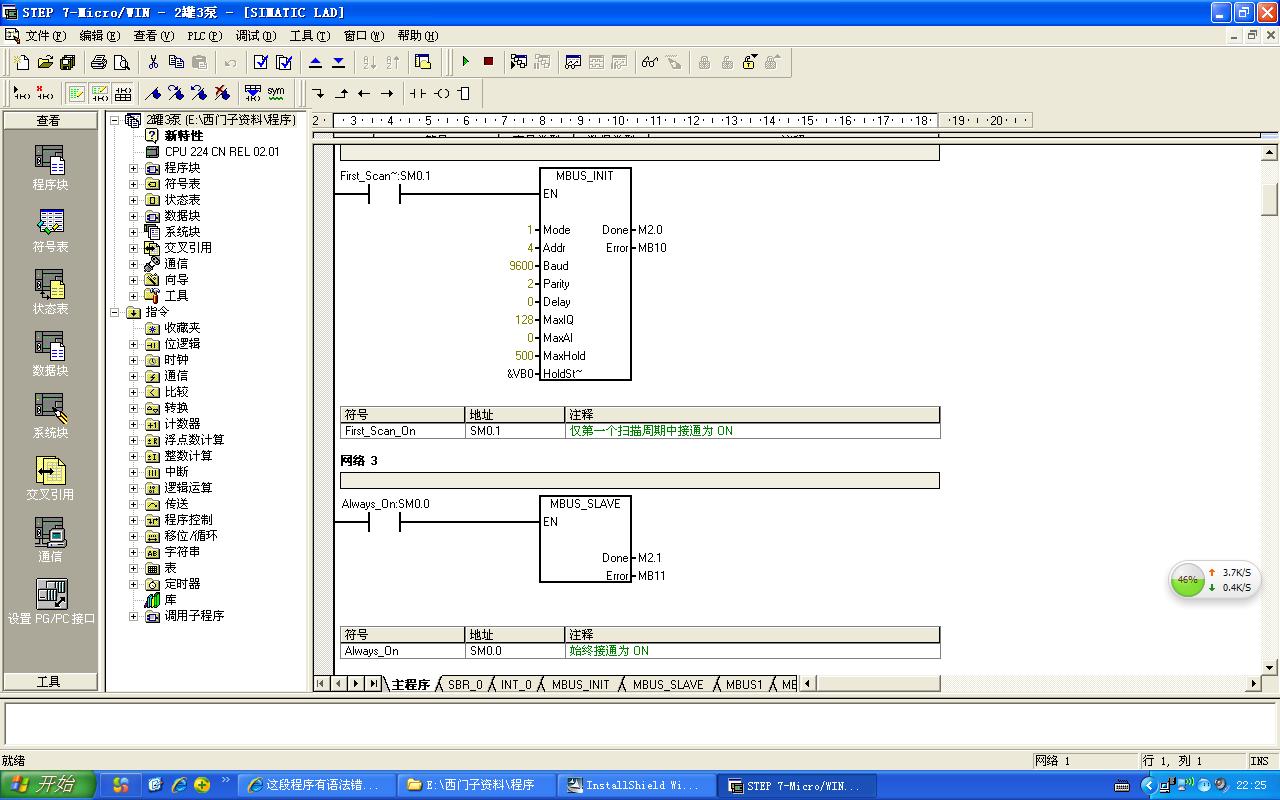Image resolution: width=1280 pixels, height=800 pixels.
Task: Compile the current program block
Action: [261, 62]
